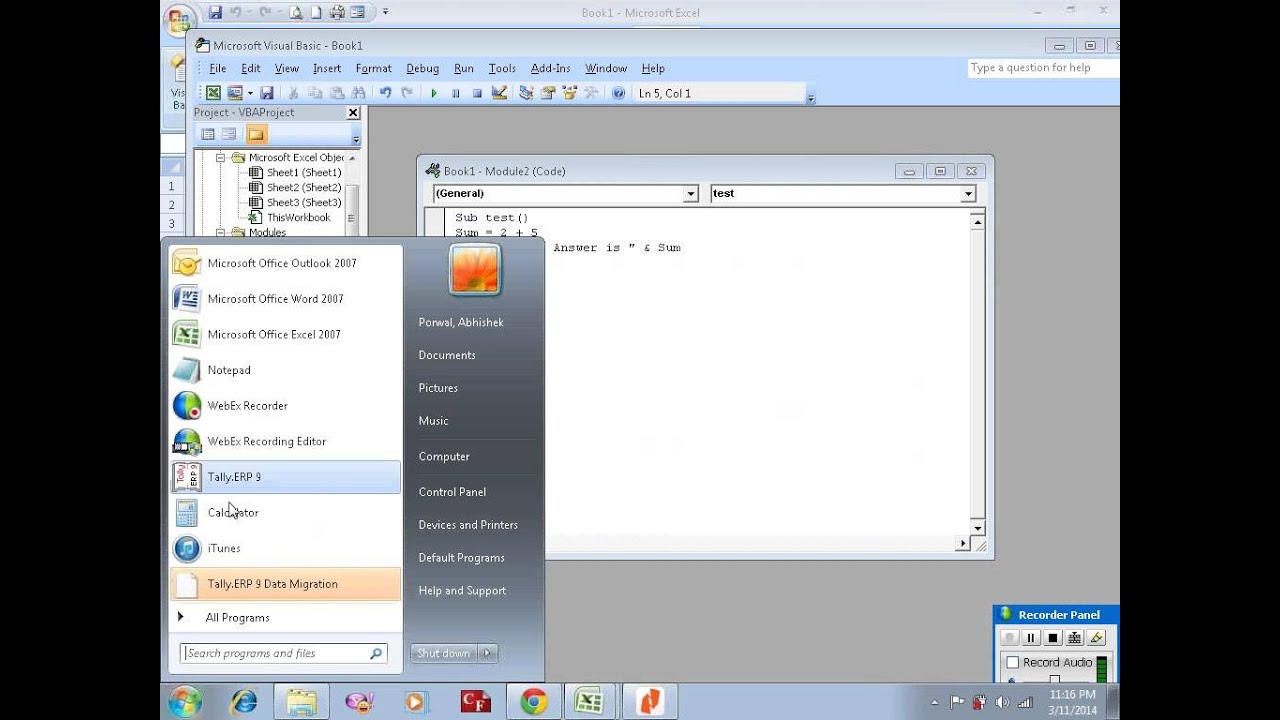Select Sheet2 (Sheet2) in project tree

pyautogui.click(x=303, y=187)
